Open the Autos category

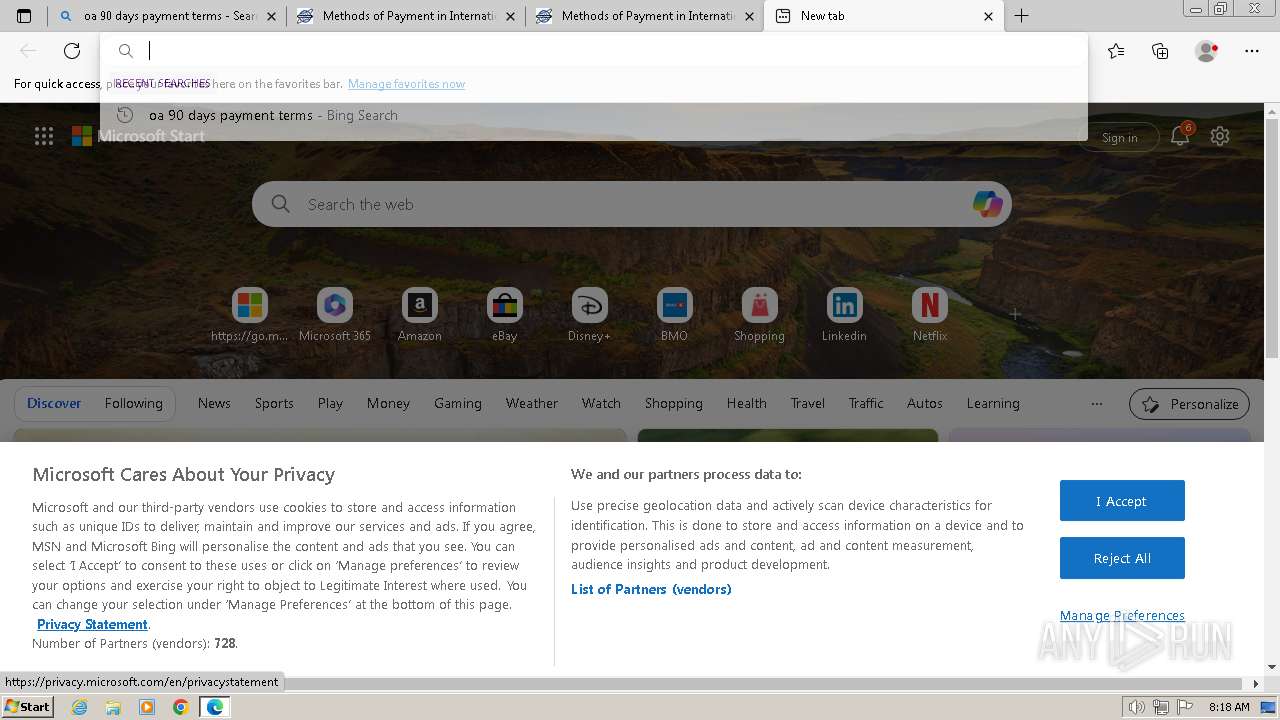click(925, 403)
